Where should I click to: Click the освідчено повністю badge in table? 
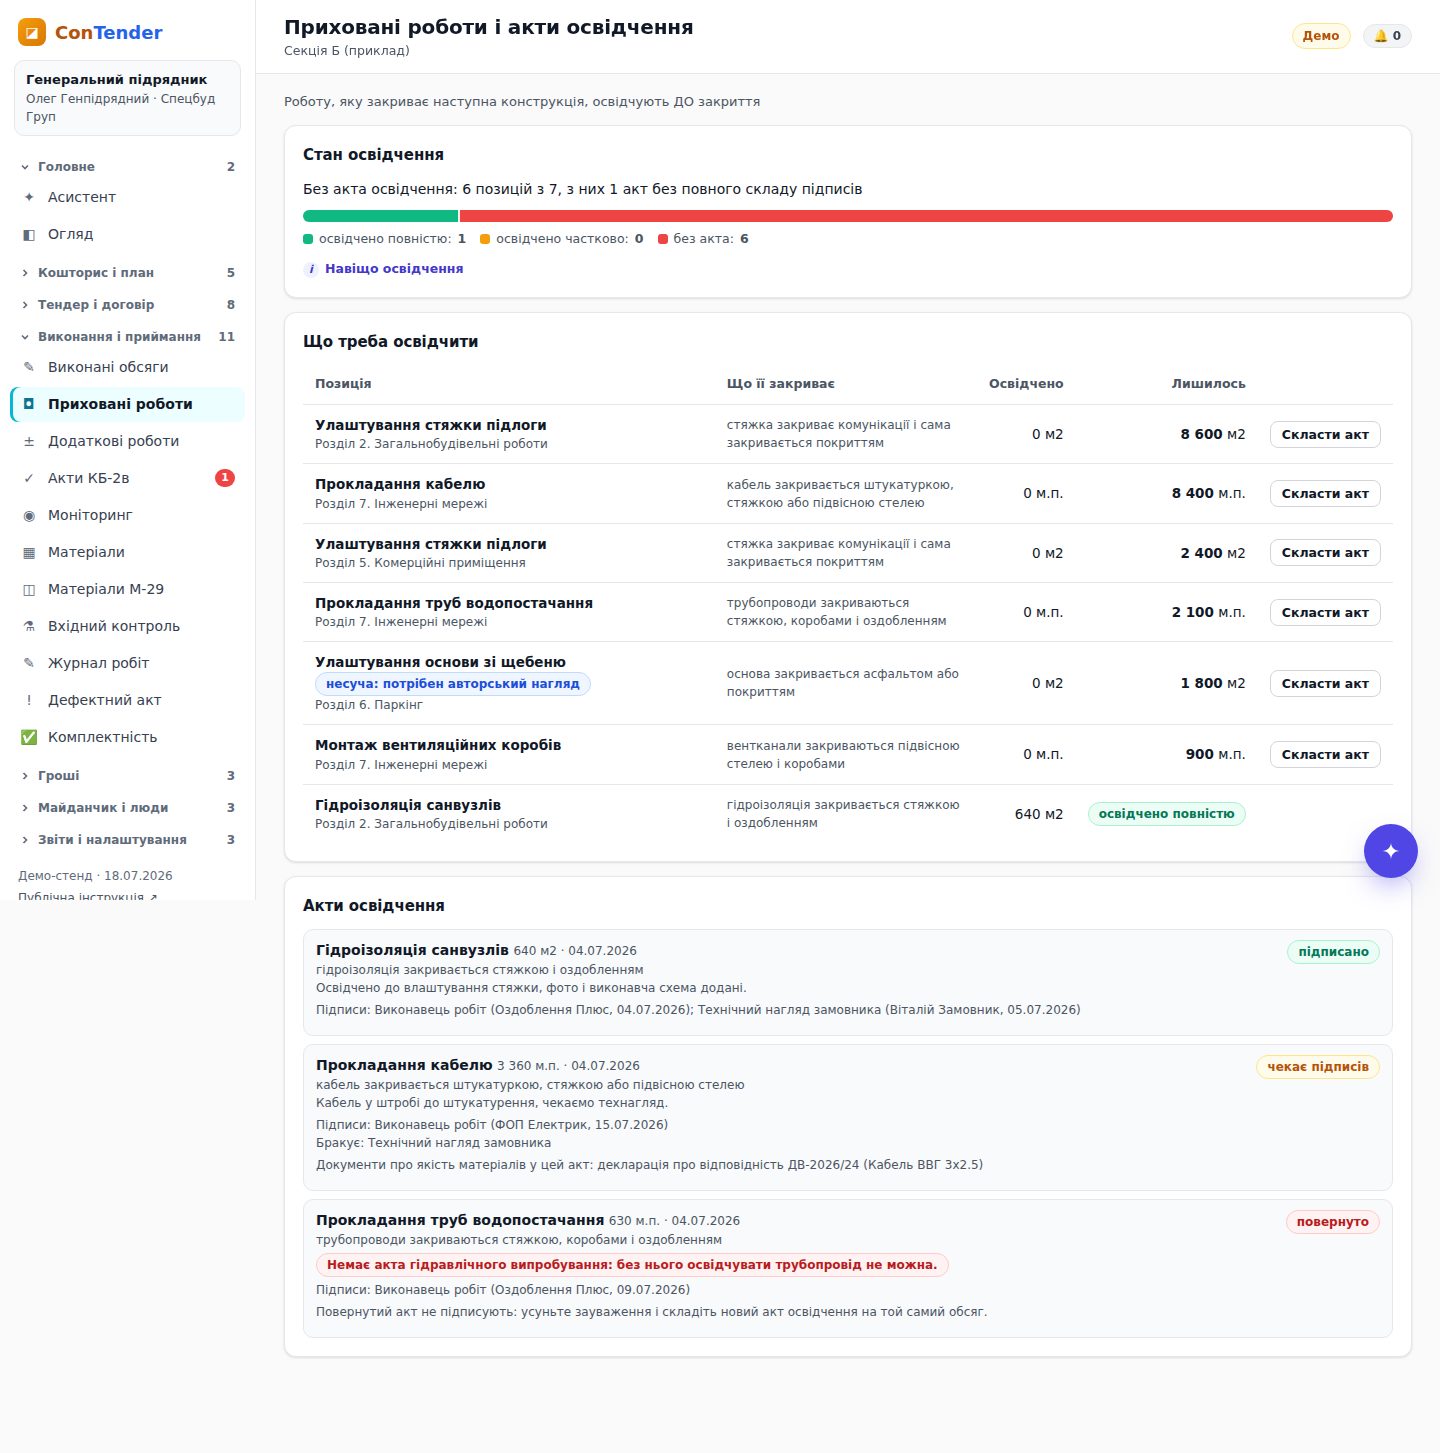tap(1166, 814)
